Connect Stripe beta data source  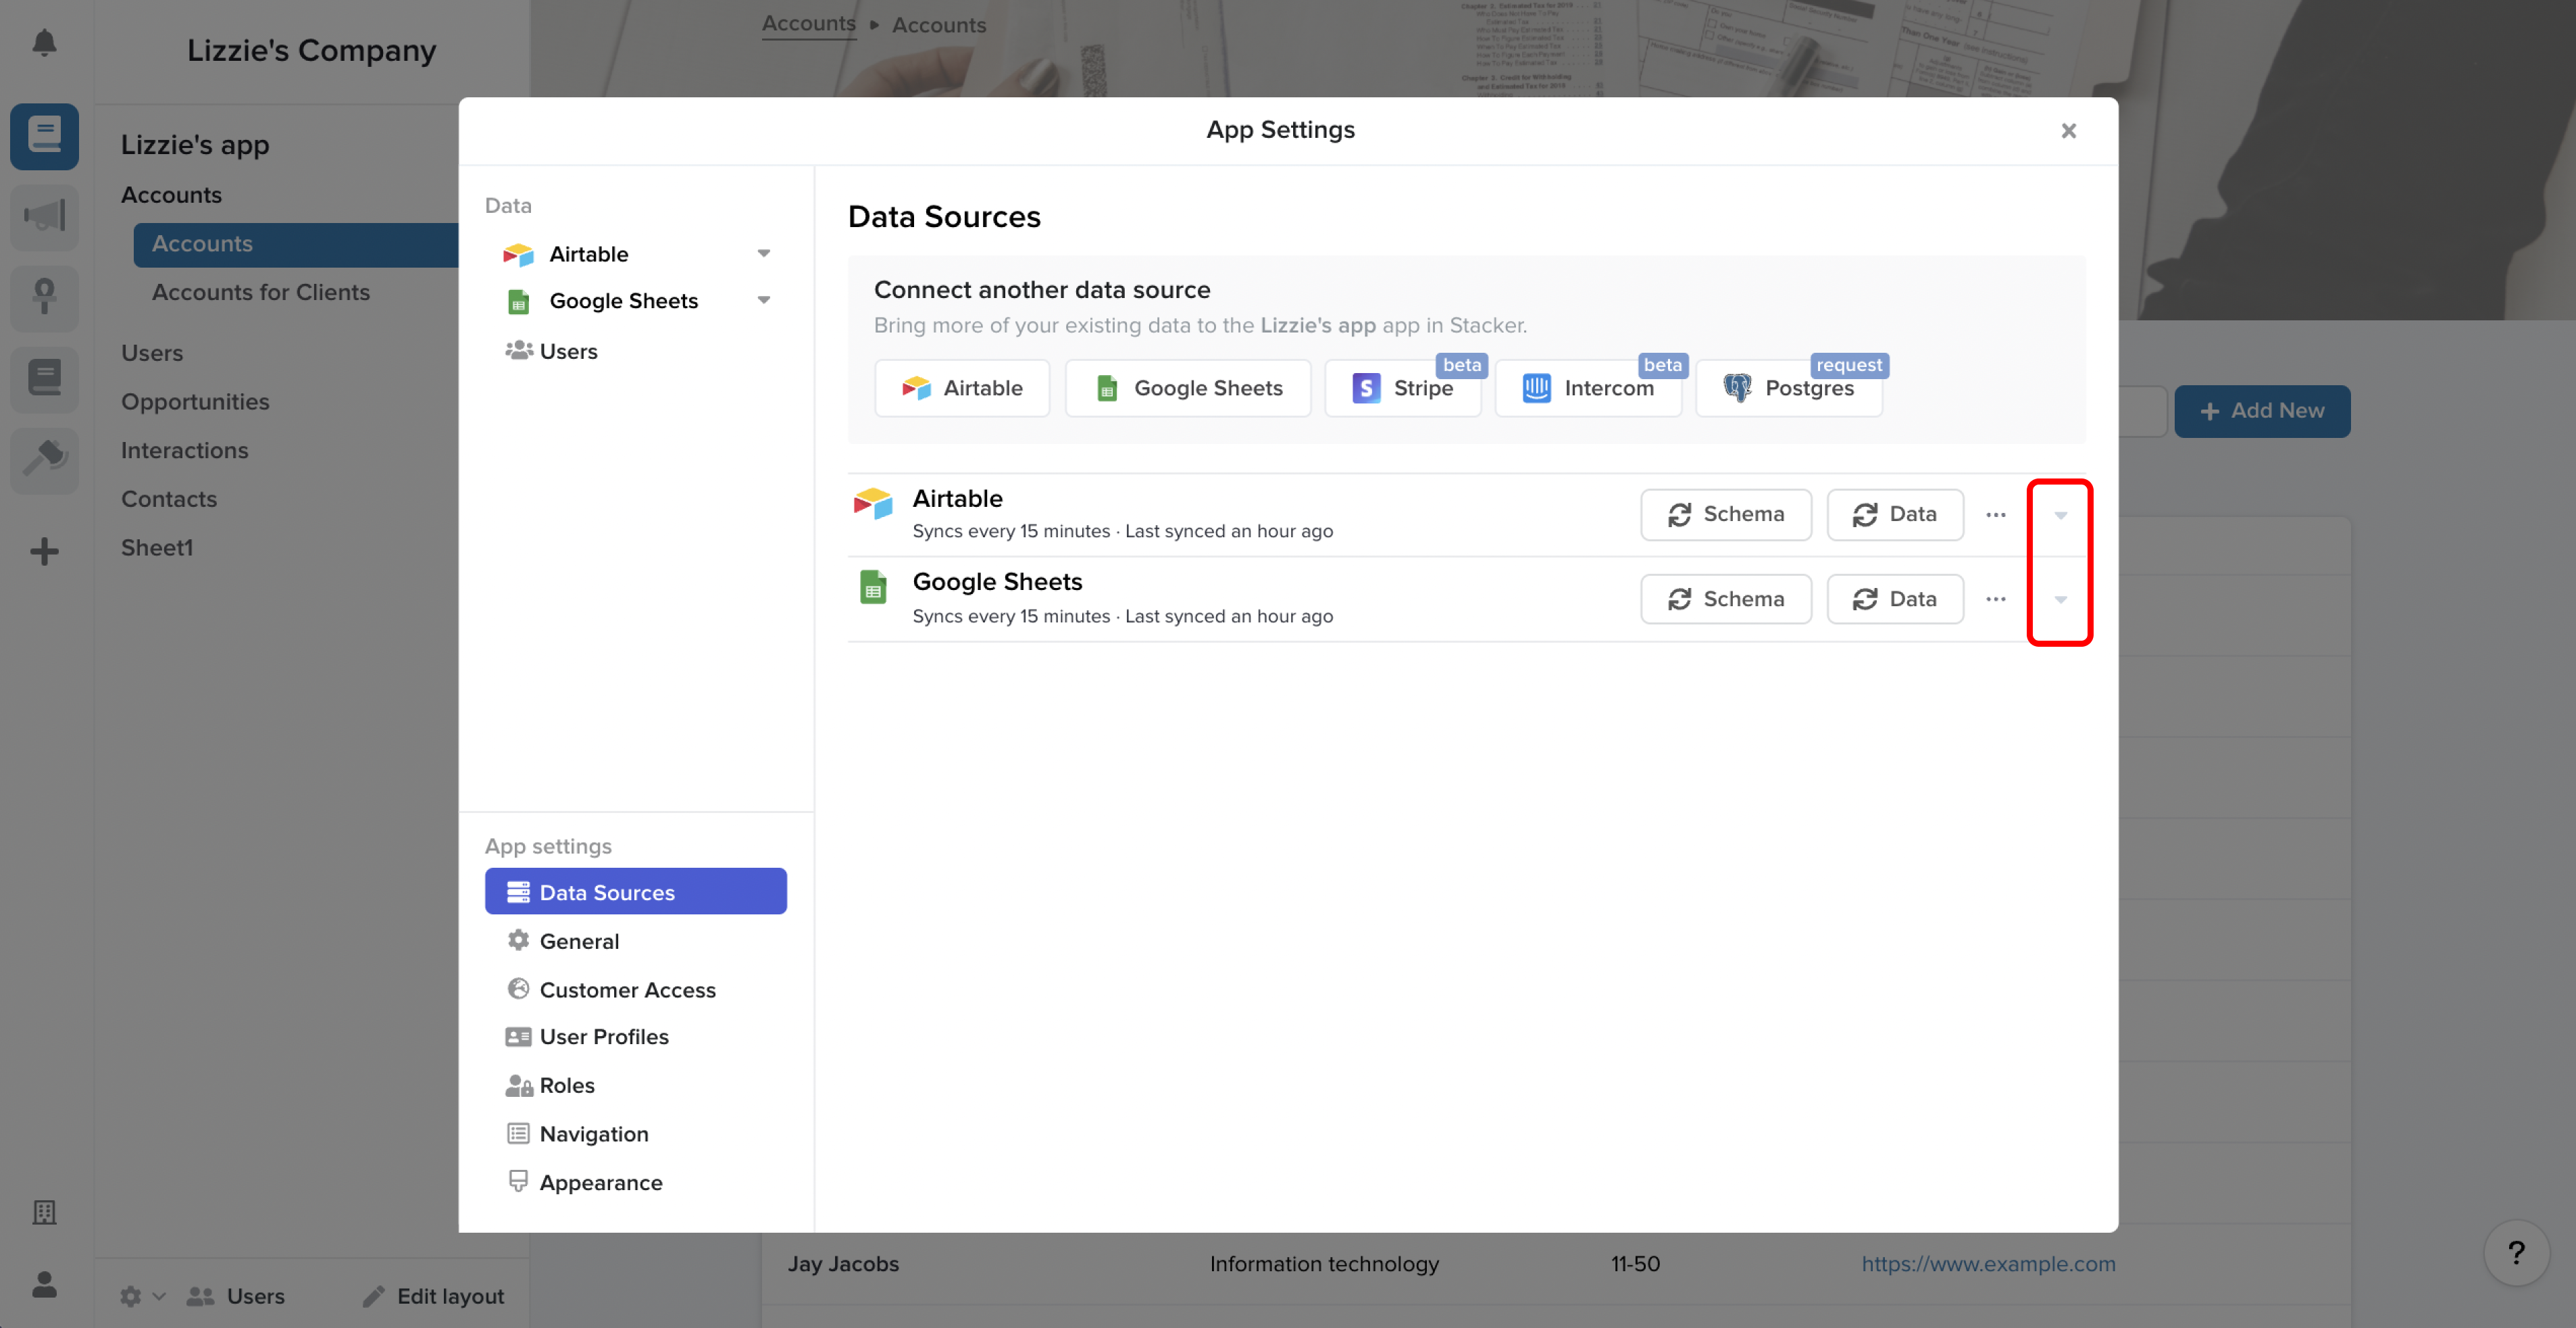tap(1403, 388)
